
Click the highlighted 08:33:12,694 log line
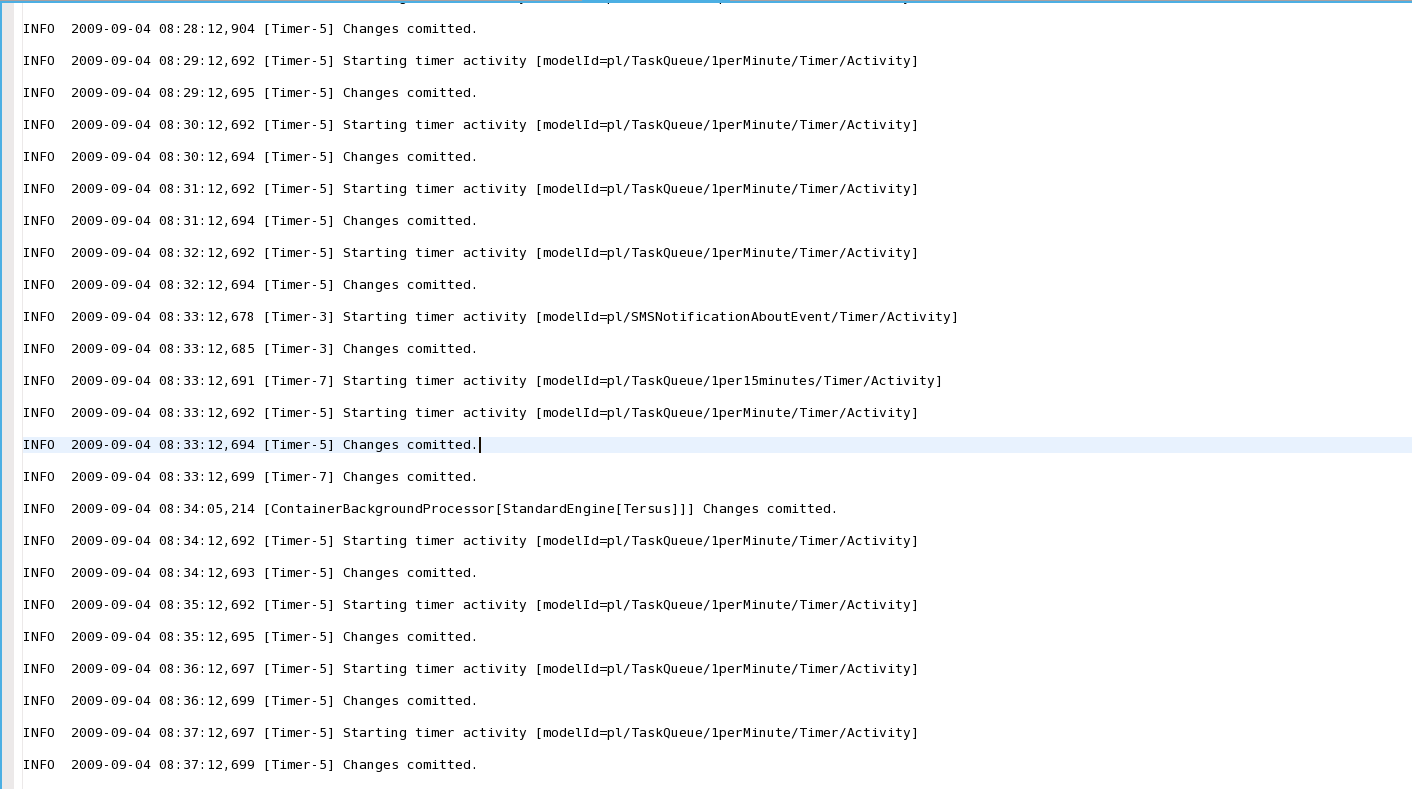[250, 445]
